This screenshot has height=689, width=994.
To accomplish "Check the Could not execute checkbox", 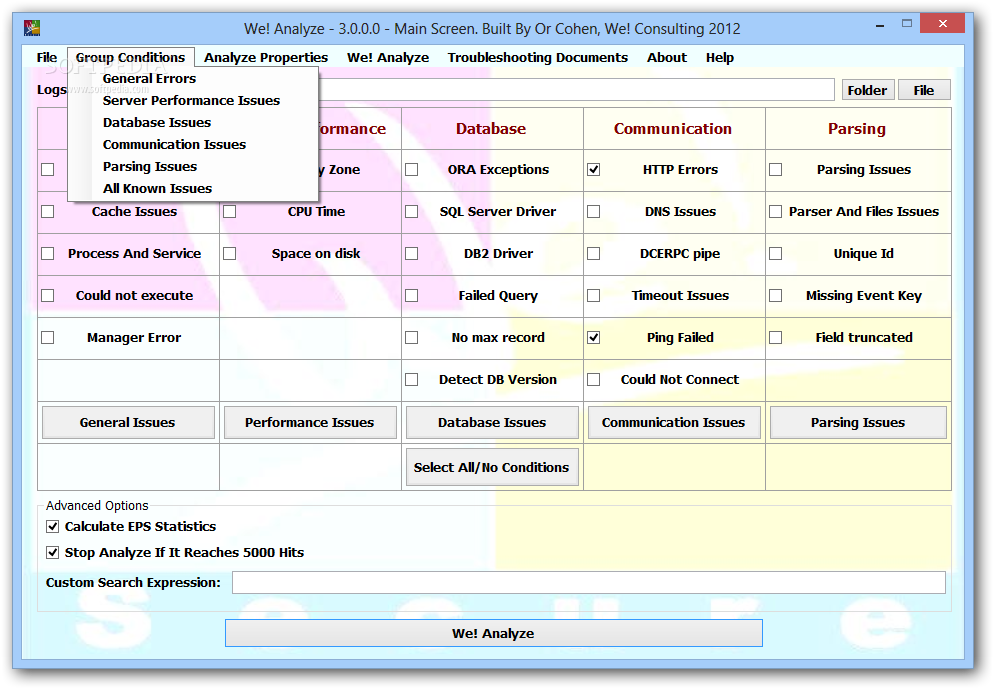I will point(48,295).
